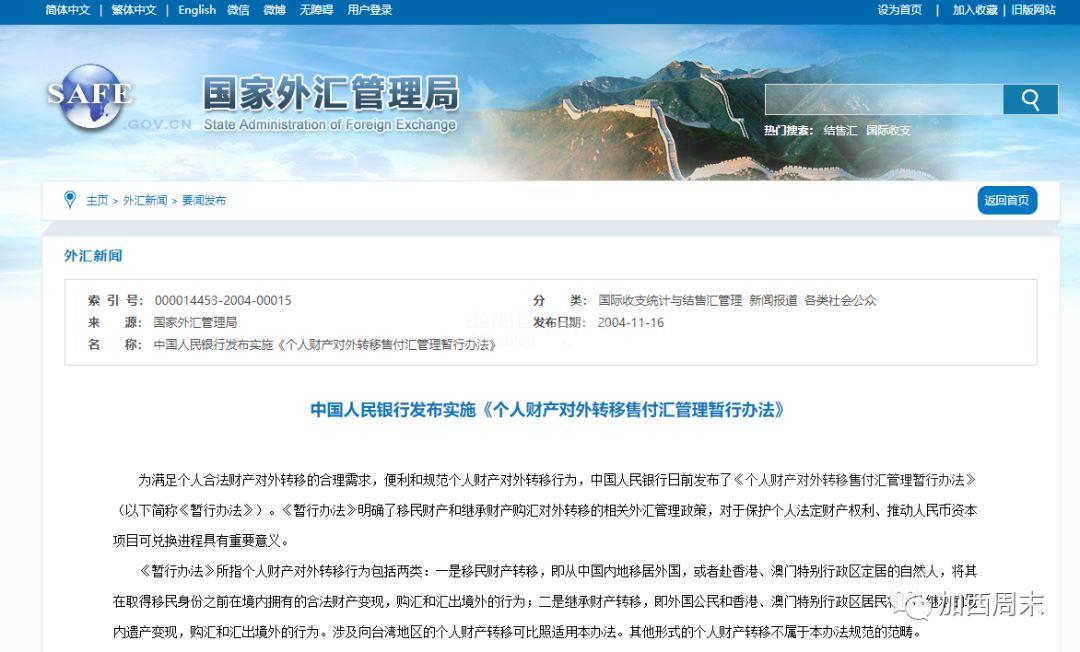Screen dimensions: 1080x652
Task: Click the SAFE globe logo
Action: coord(90,96)
